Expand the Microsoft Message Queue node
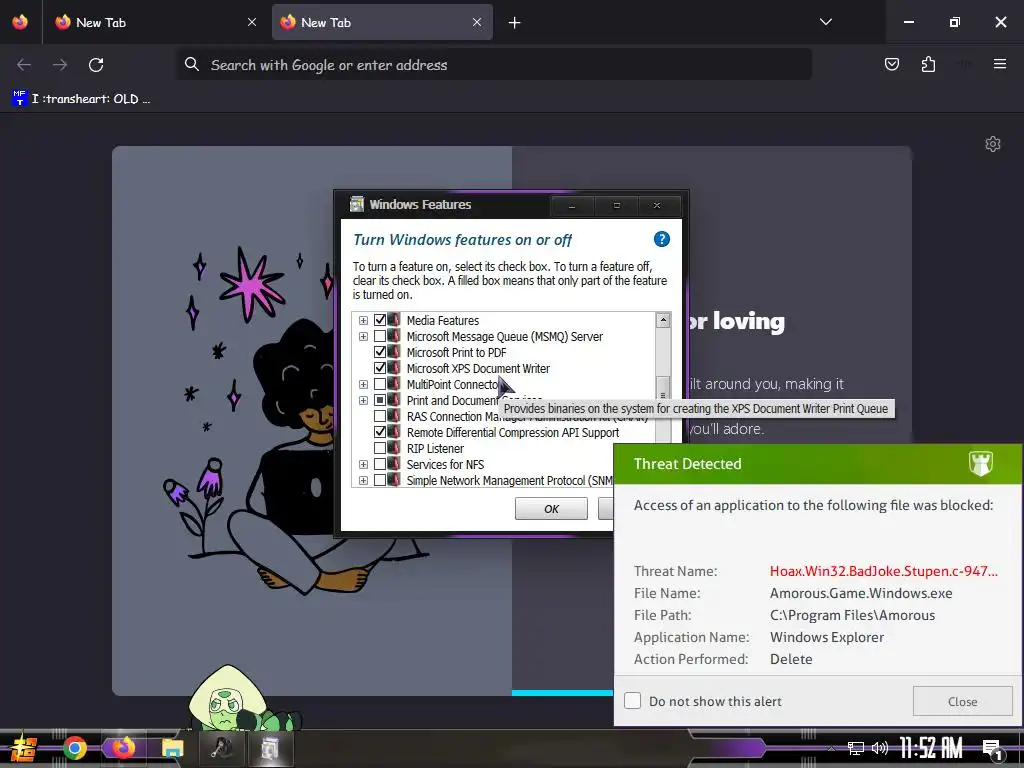The width and height of the screenshot is (1024, 768). (x=363, y=336)
